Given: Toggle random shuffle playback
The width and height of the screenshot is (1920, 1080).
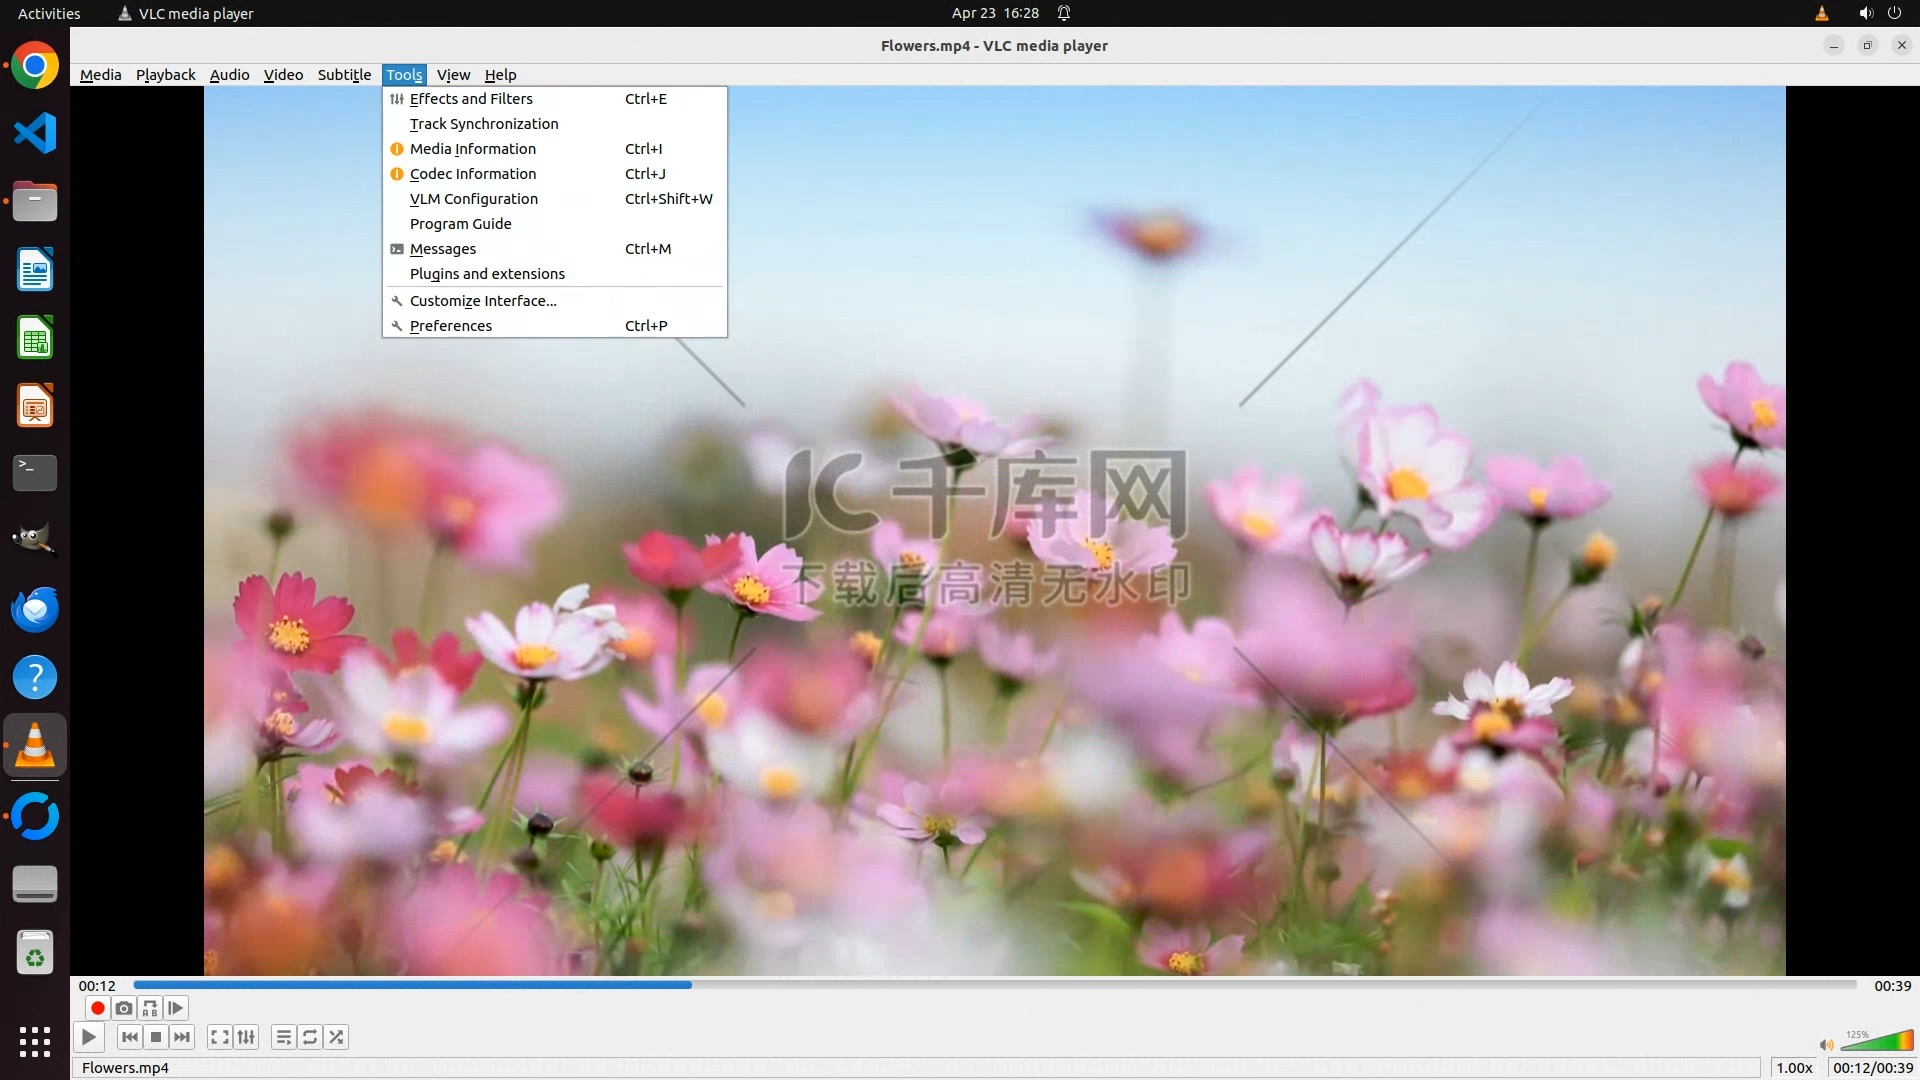Looking at the screenshot, I should tap(337, 1037).
